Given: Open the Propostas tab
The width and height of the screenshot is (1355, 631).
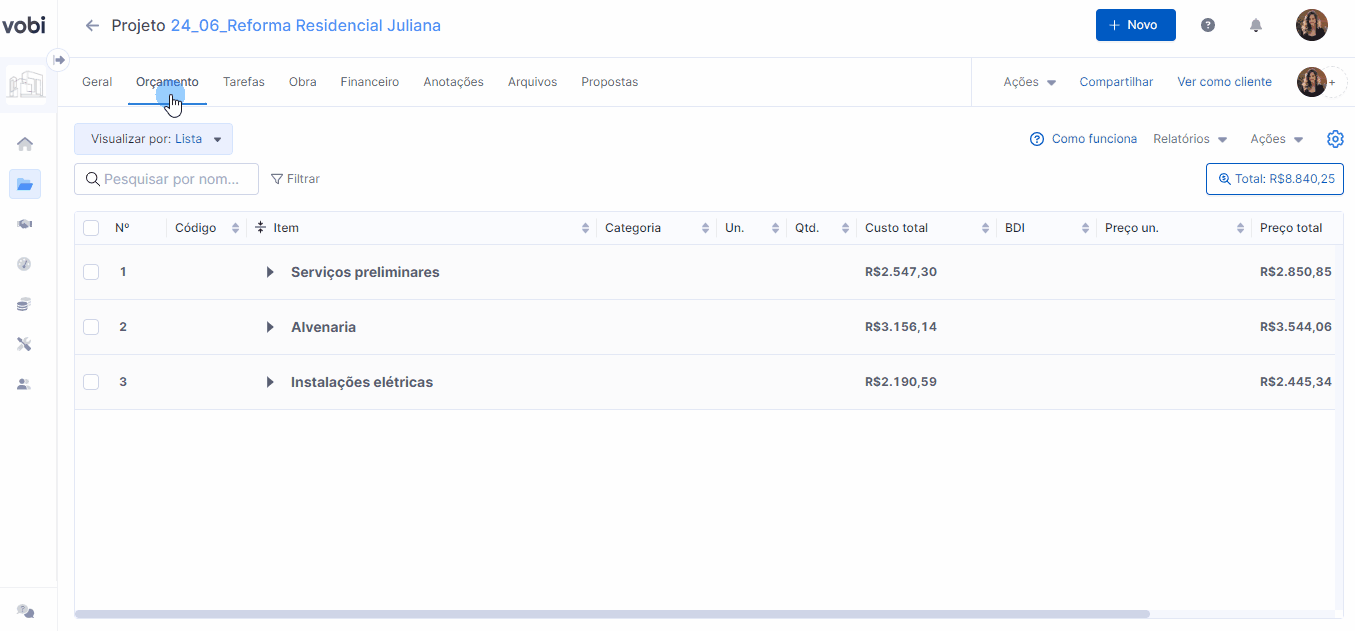Looking at the screenshot, I should (609, 82).
